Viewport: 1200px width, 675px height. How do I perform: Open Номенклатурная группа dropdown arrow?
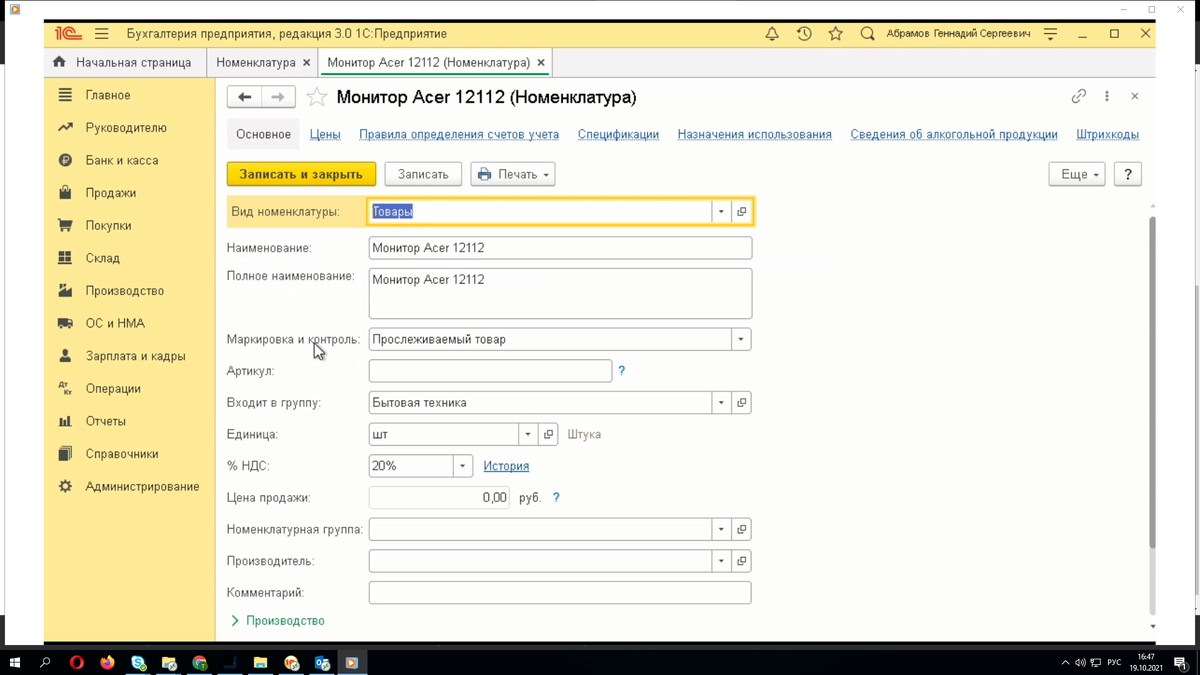click(x=721, y=530)
